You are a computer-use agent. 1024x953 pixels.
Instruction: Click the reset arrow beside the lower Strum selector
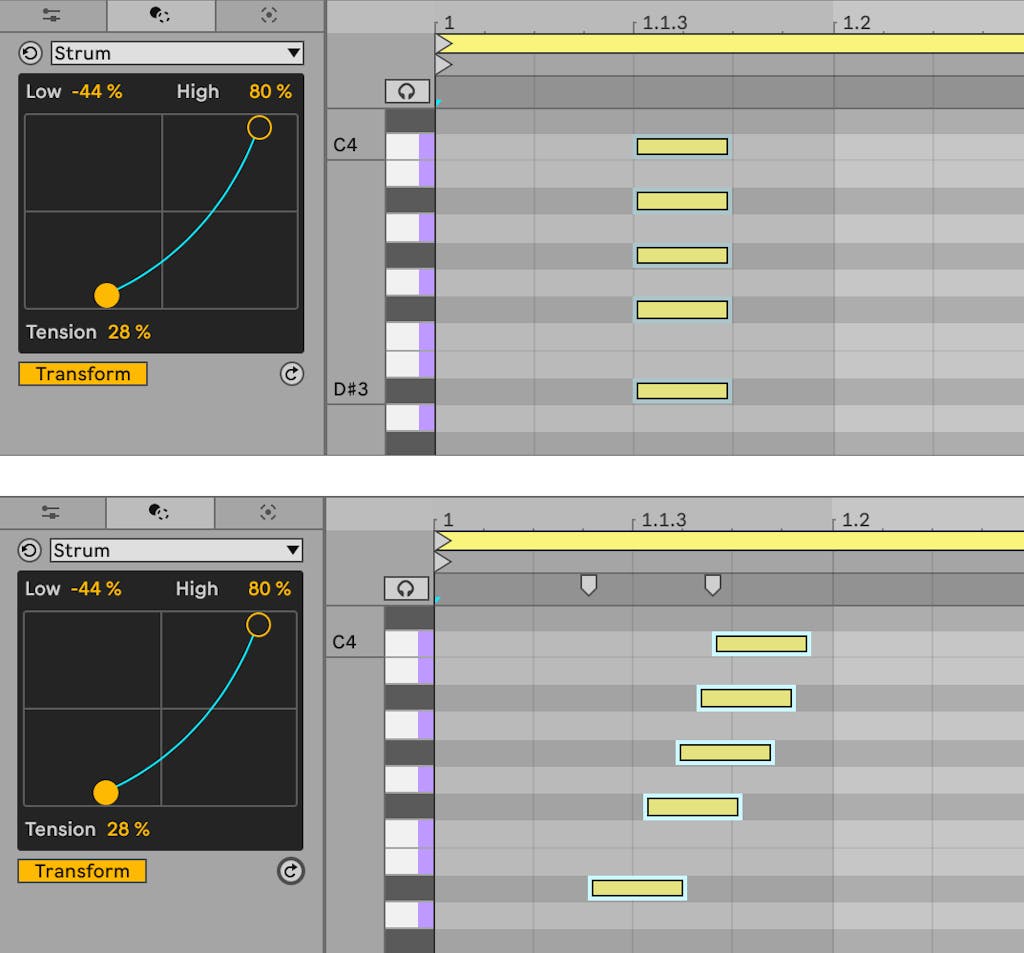[31, 550]
